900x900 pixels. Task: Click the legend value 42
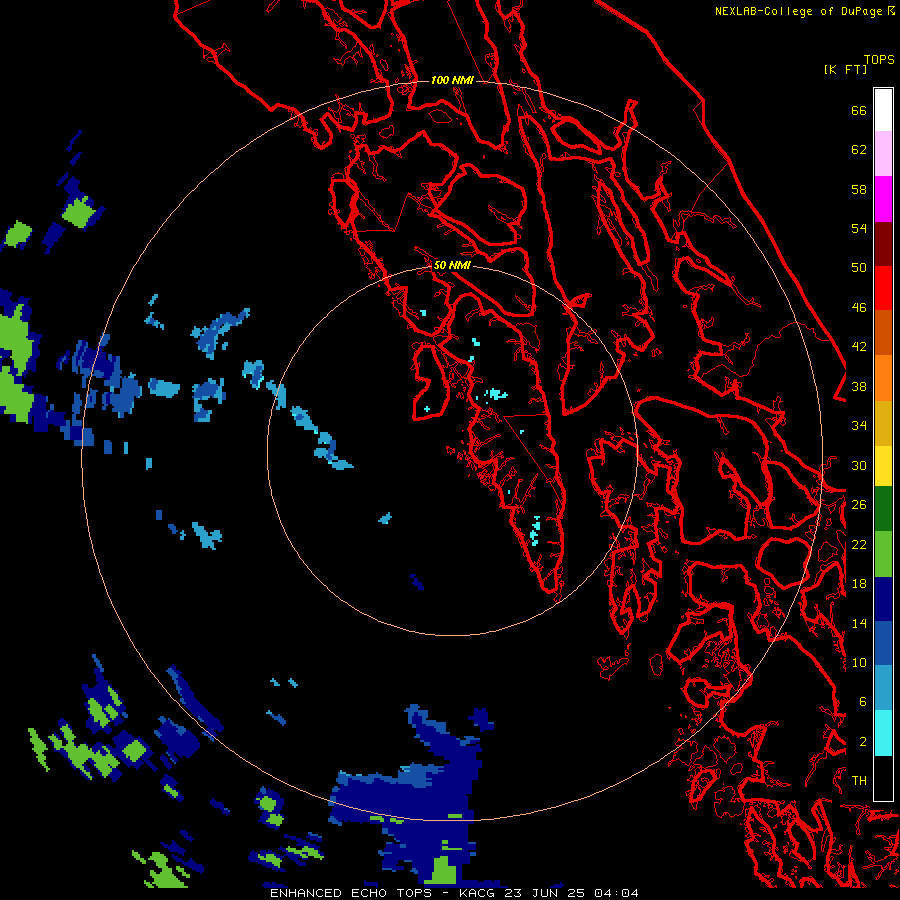pyautogui.click(x=859, y=346)
